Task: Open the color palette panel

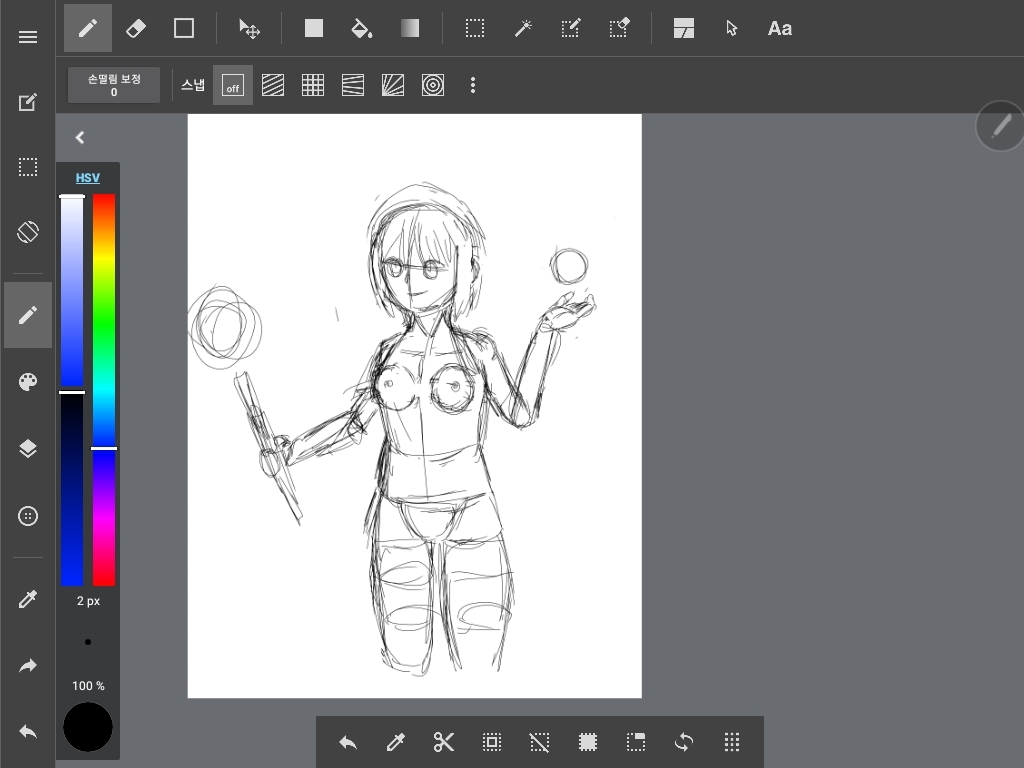Action: point(28,382)
